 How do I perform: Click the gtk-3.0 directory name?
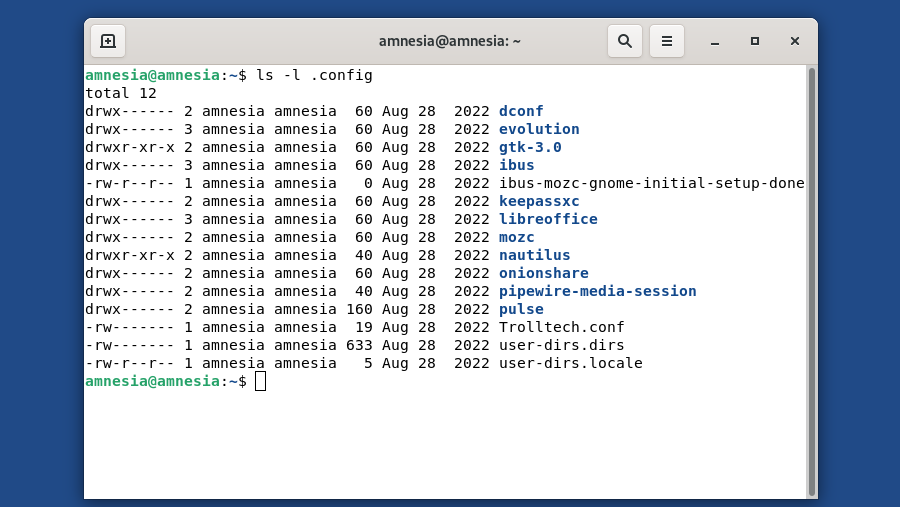530,147
